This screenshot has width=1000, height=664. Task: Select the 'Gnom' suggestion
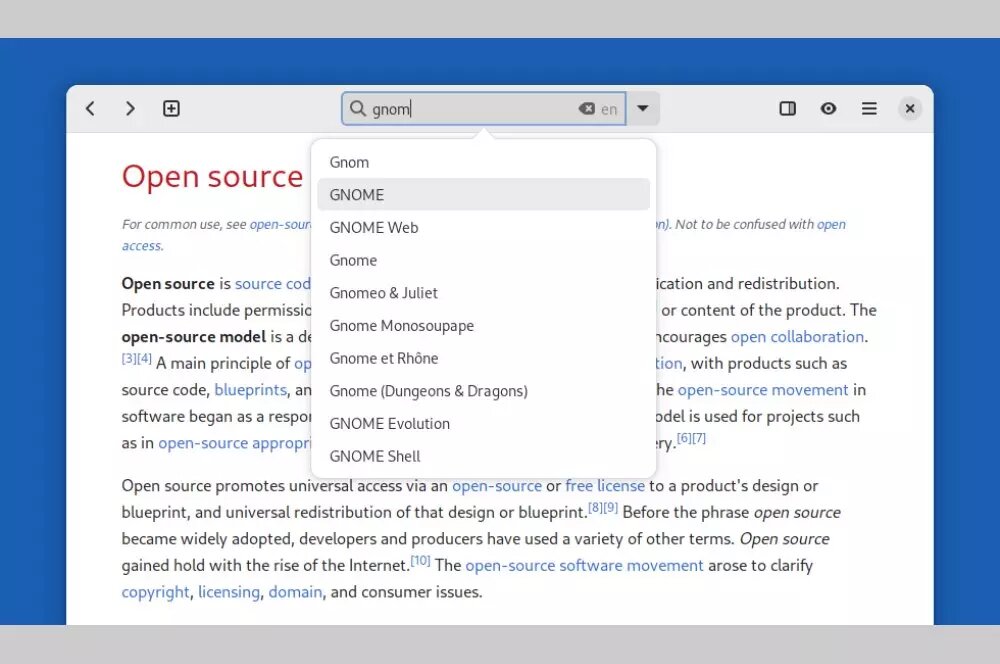(483, 162)
